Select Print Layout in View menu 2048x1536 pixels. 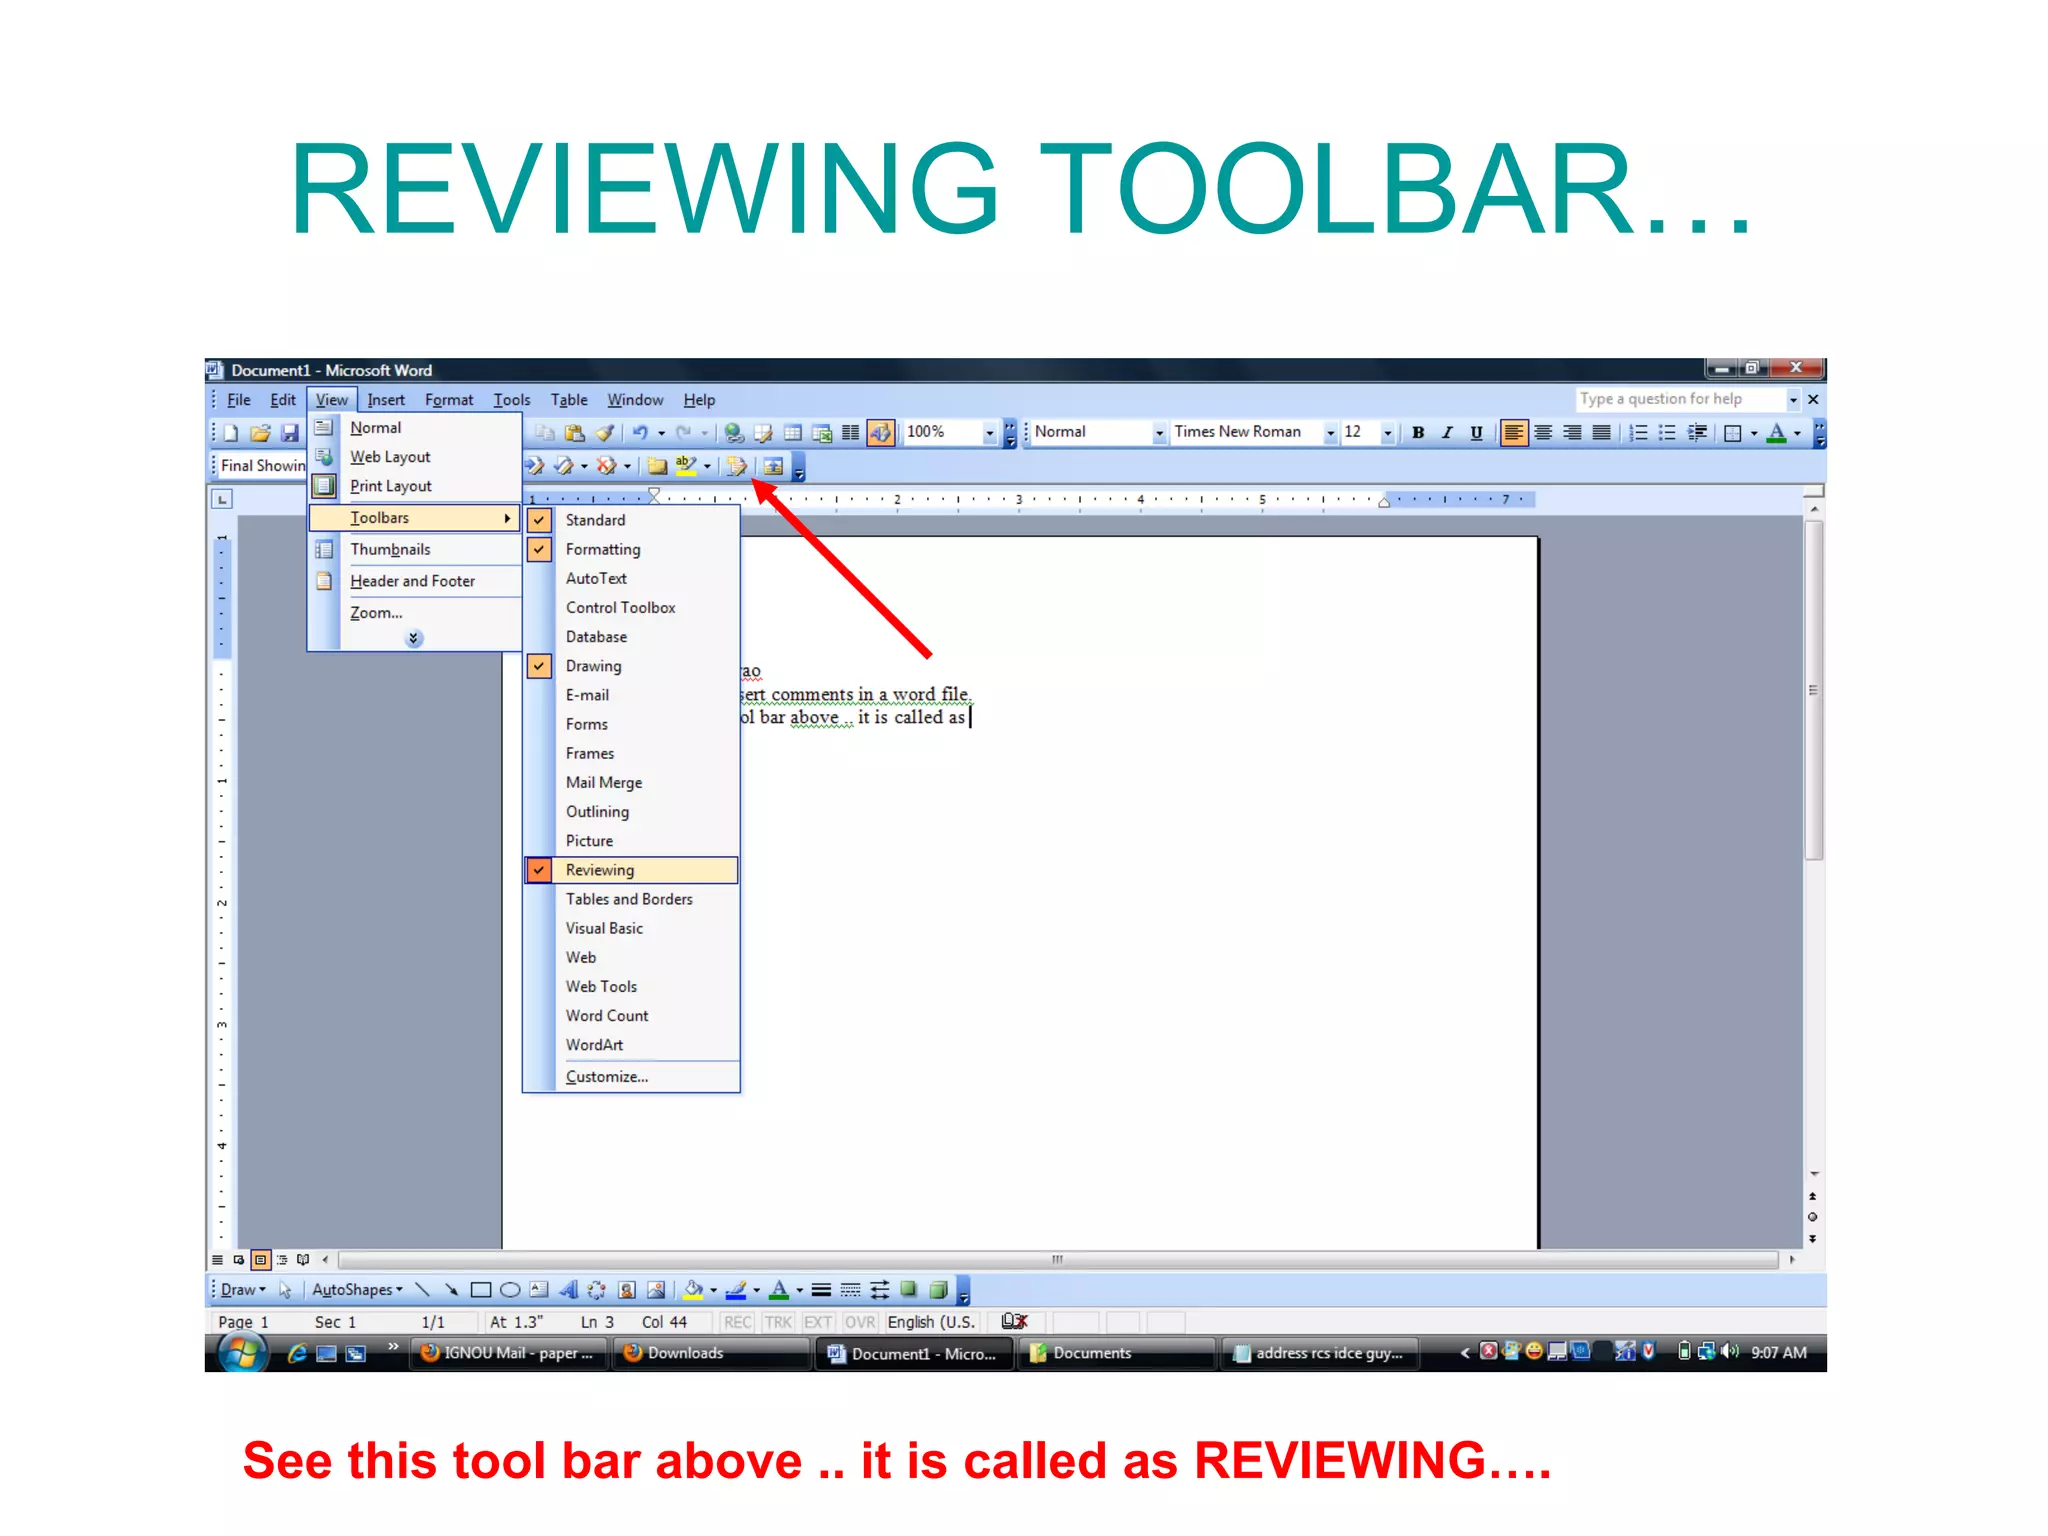415,486
